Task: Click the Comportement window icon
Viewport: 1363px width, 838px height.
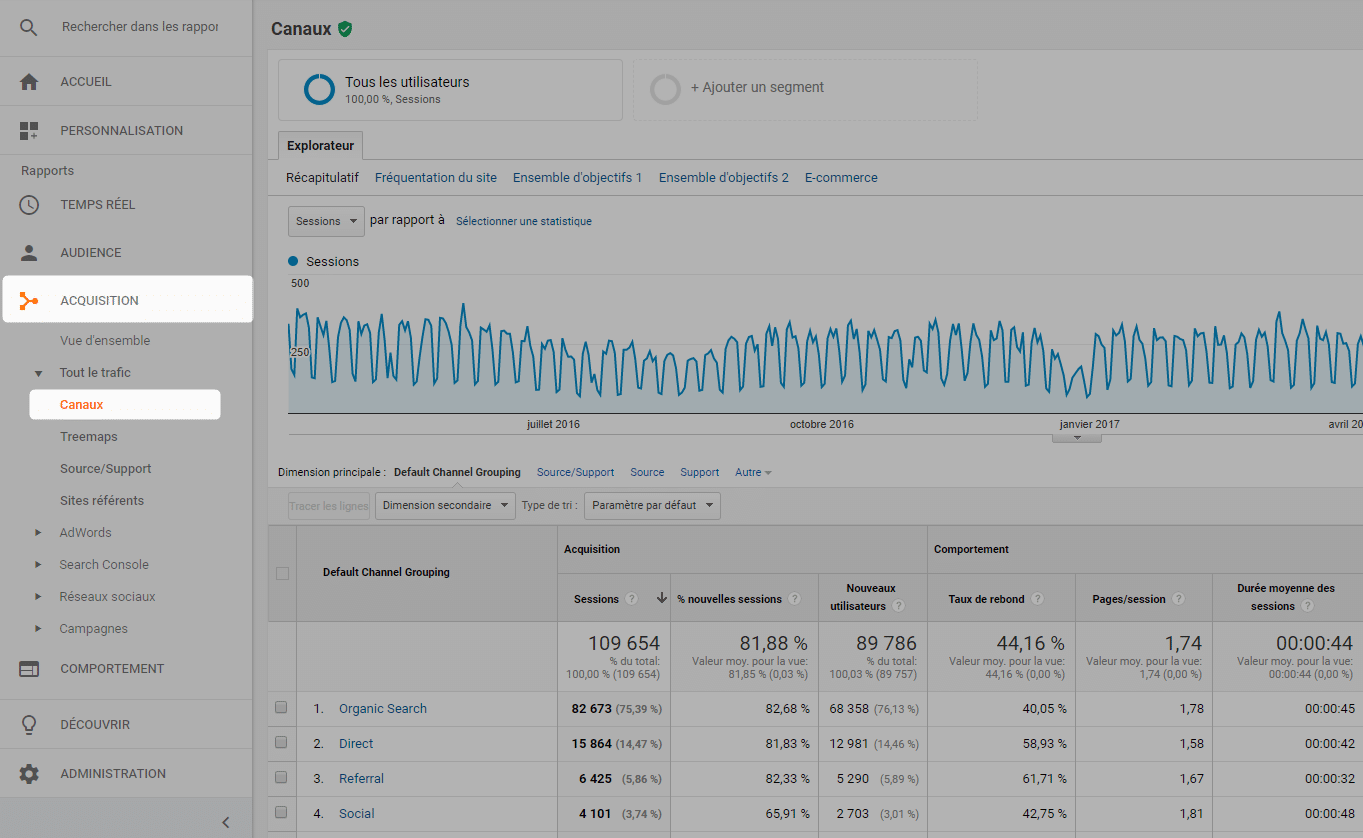Action: 29,669
